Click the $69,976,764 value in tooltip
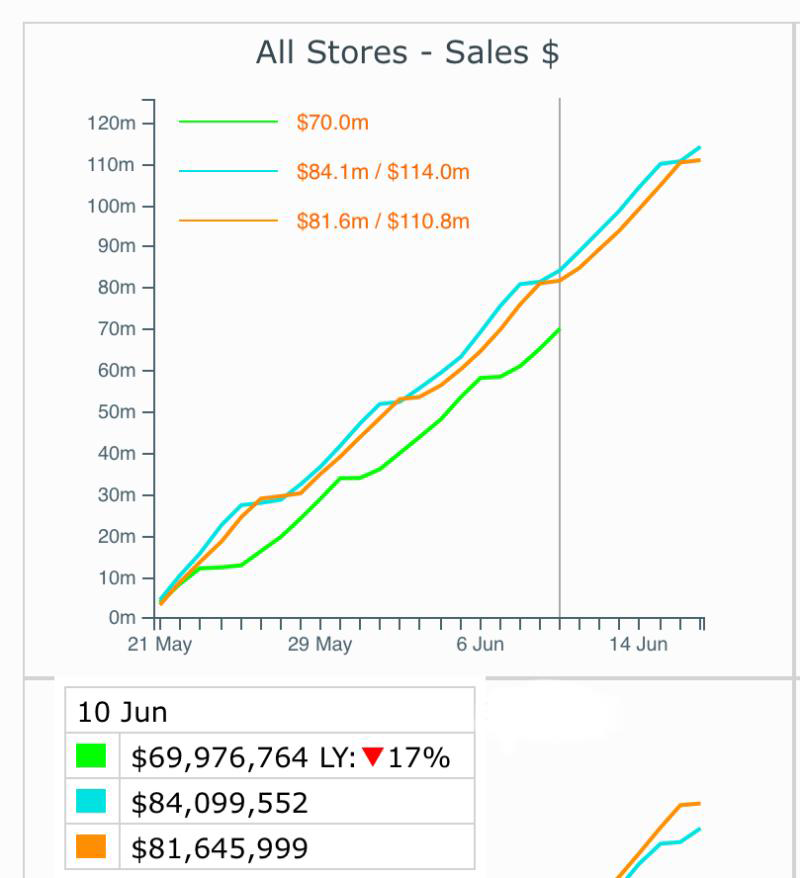This screenshot has height=878, width=800. point(219,758)
